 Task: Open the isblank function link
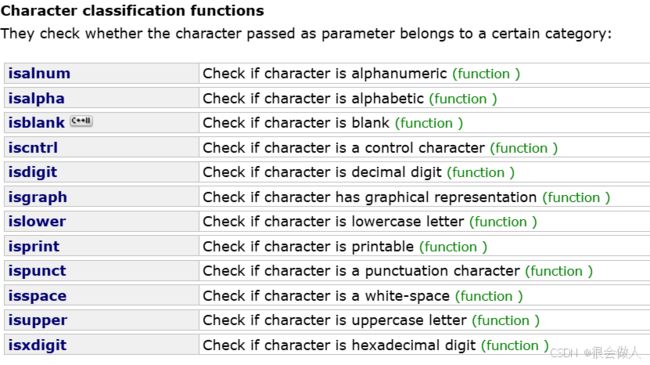(x=36, y=123)
